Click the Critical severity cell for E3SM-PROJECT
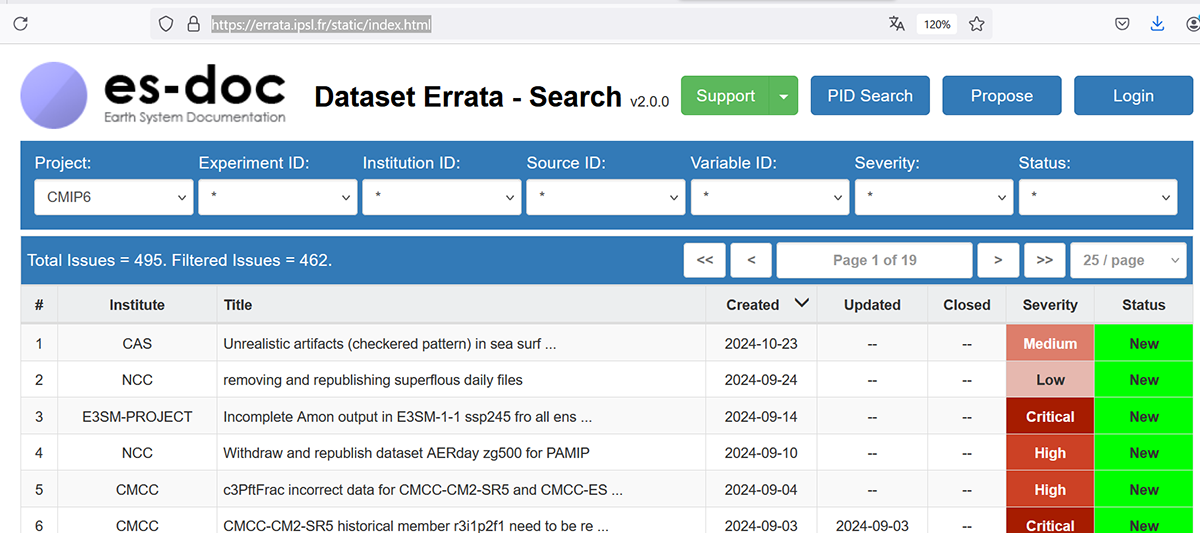The width and height of the screenshot is (1200, 533). tap(1050, 417)
